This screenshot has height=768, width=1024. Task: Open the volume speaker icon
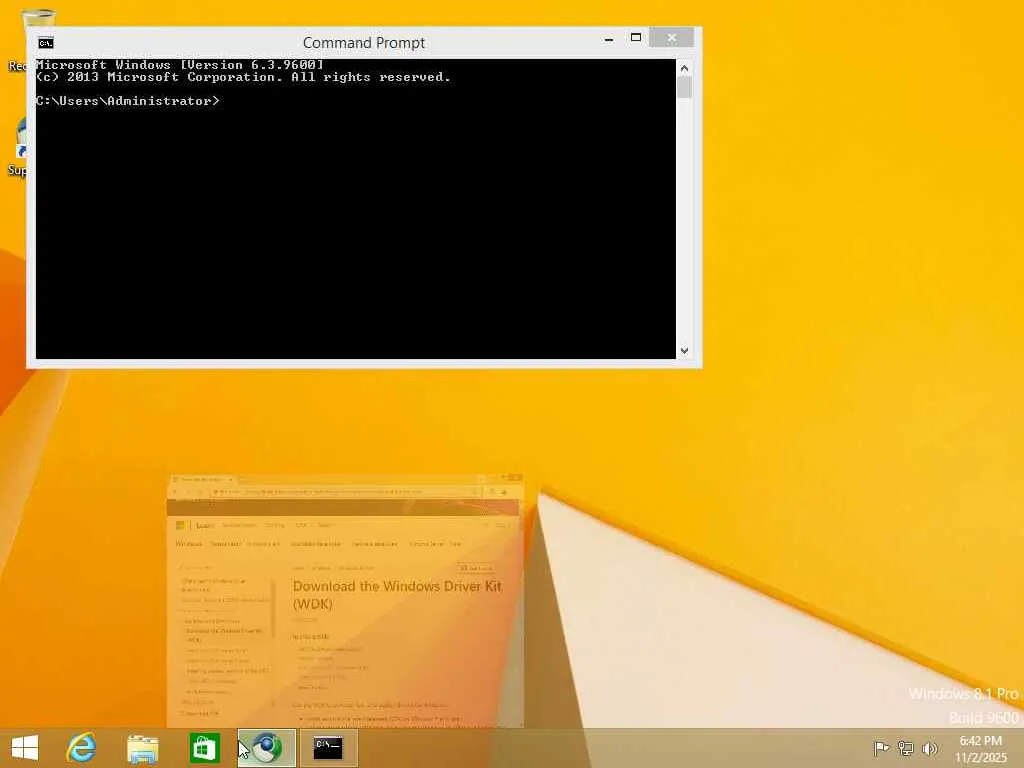[x=929, y=748]
